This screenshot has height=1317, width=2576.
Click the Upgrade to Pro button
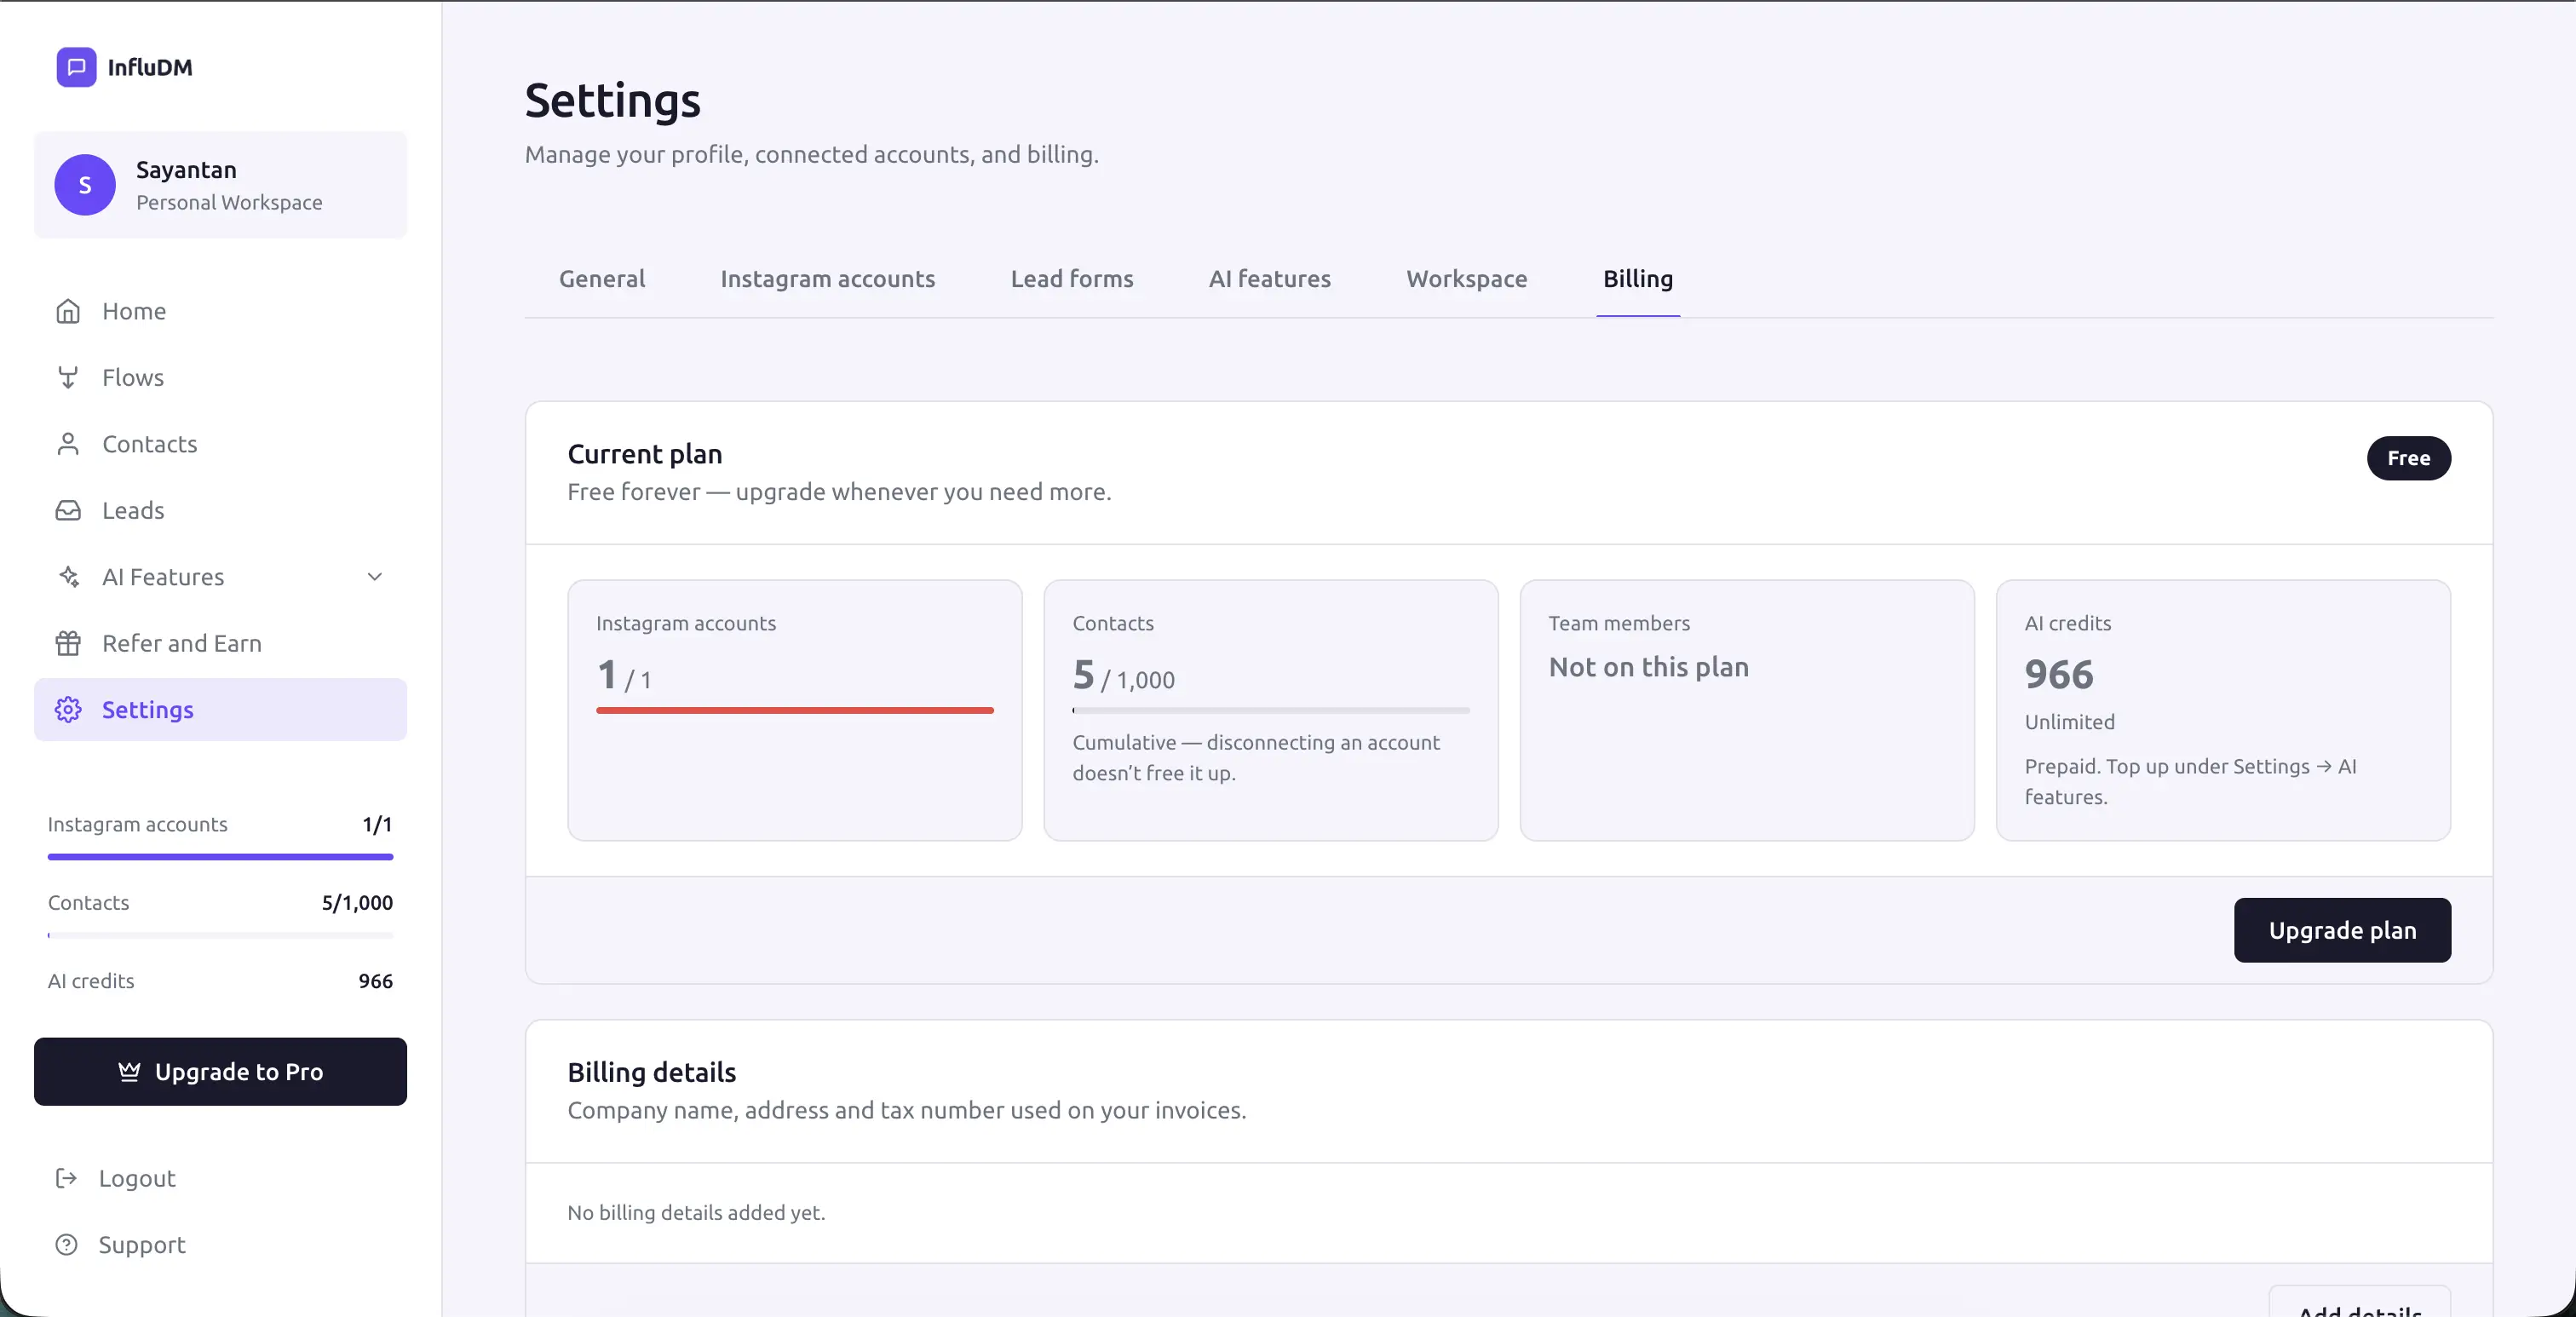tap(220, 1071)
